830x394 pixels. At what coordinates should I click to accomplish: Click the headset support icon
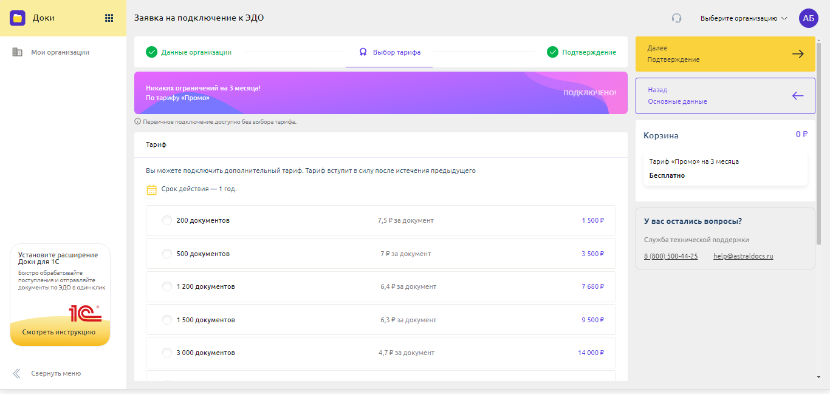[676, 18]
